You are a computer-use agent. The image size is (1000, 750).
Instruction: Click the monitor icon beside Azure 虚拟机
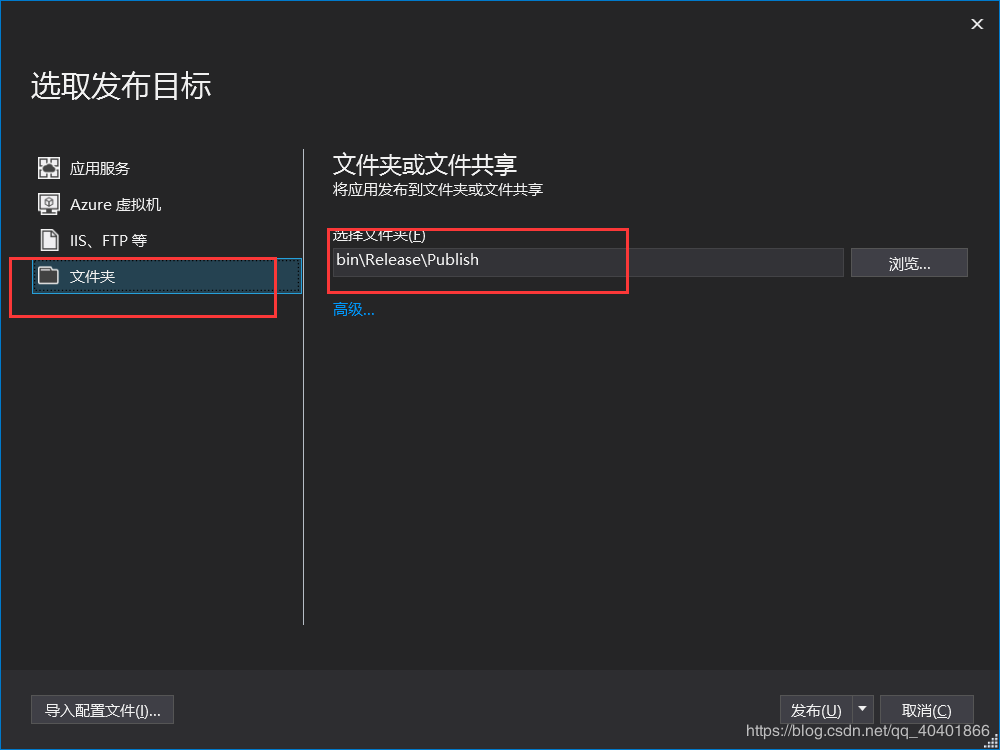pyautogui.click(x=48, y=203)
